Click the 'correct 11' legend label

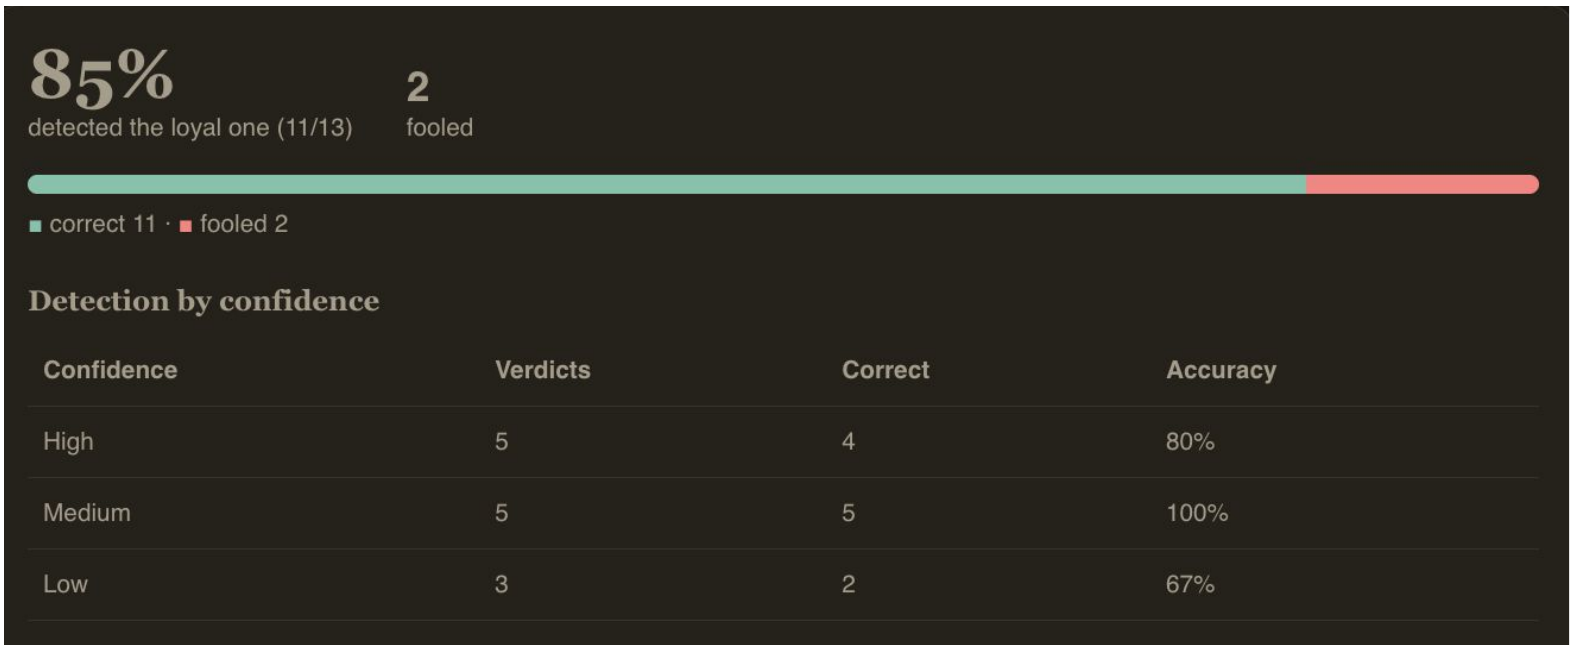(x=103, y=224)
